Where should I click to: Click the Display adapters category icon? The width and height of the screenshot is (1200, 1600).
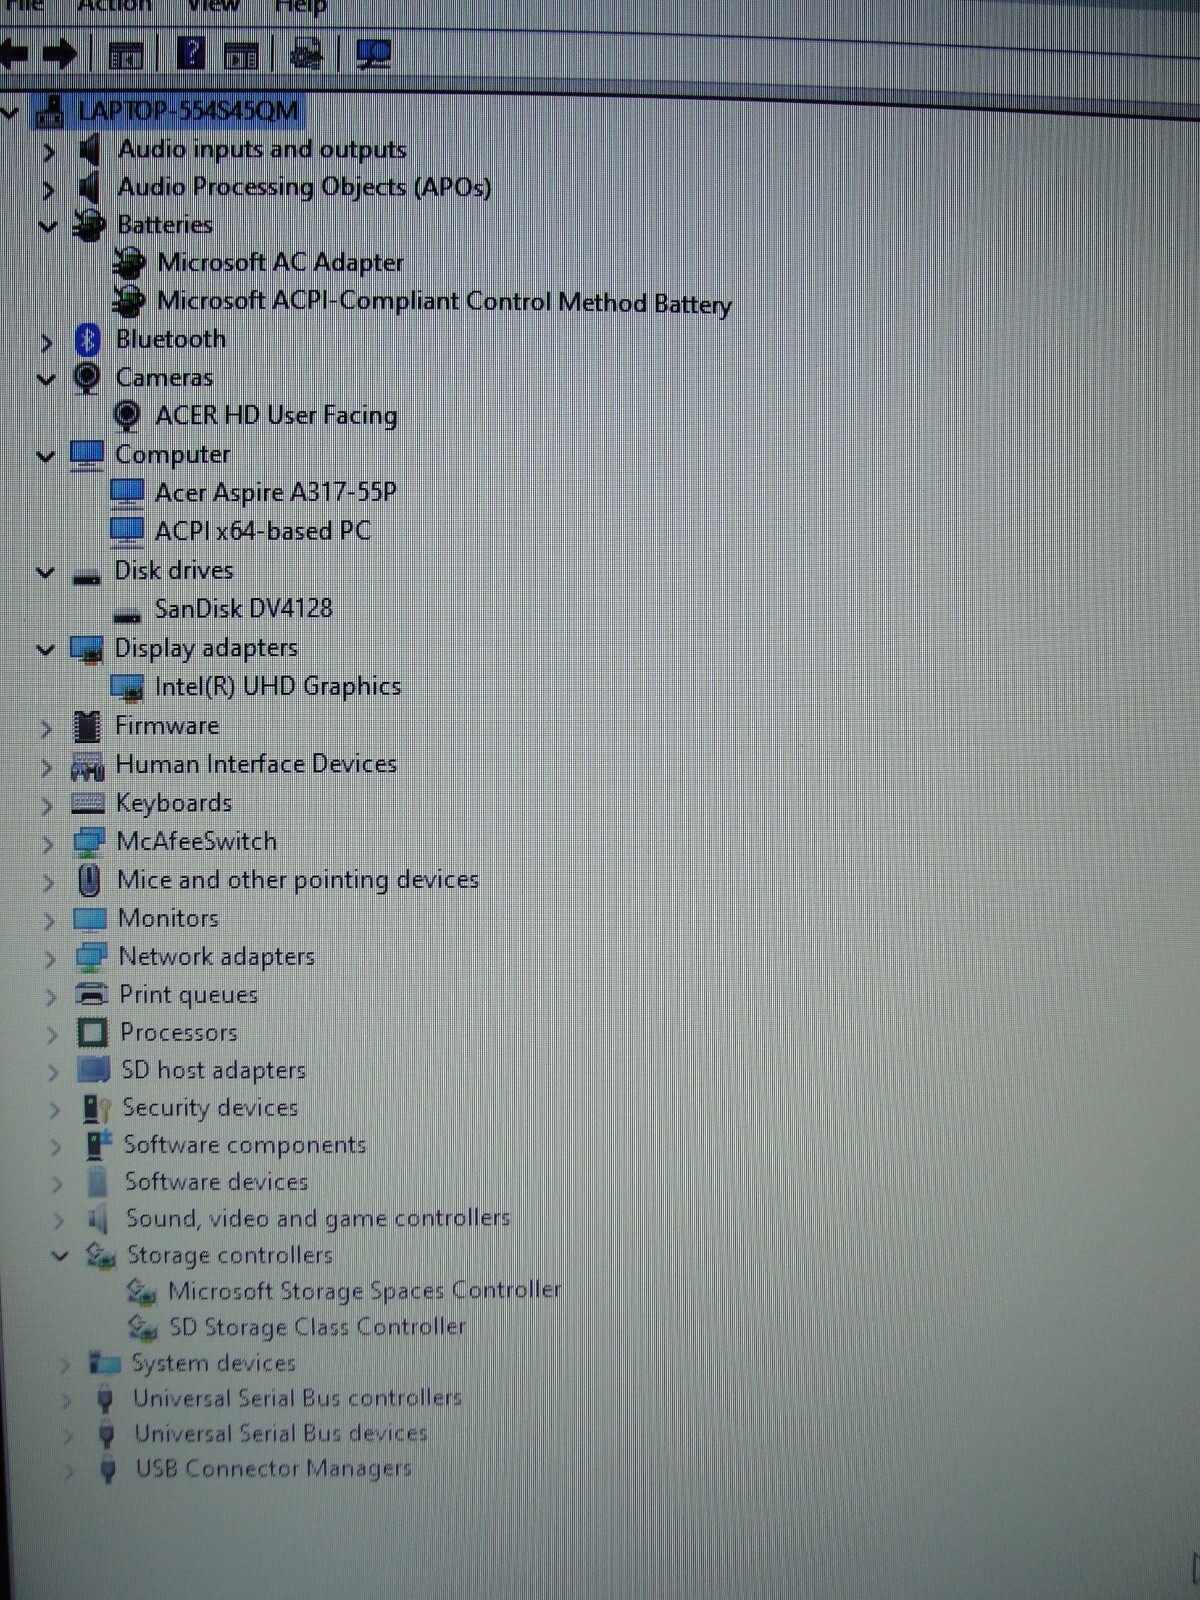point(87,650)
